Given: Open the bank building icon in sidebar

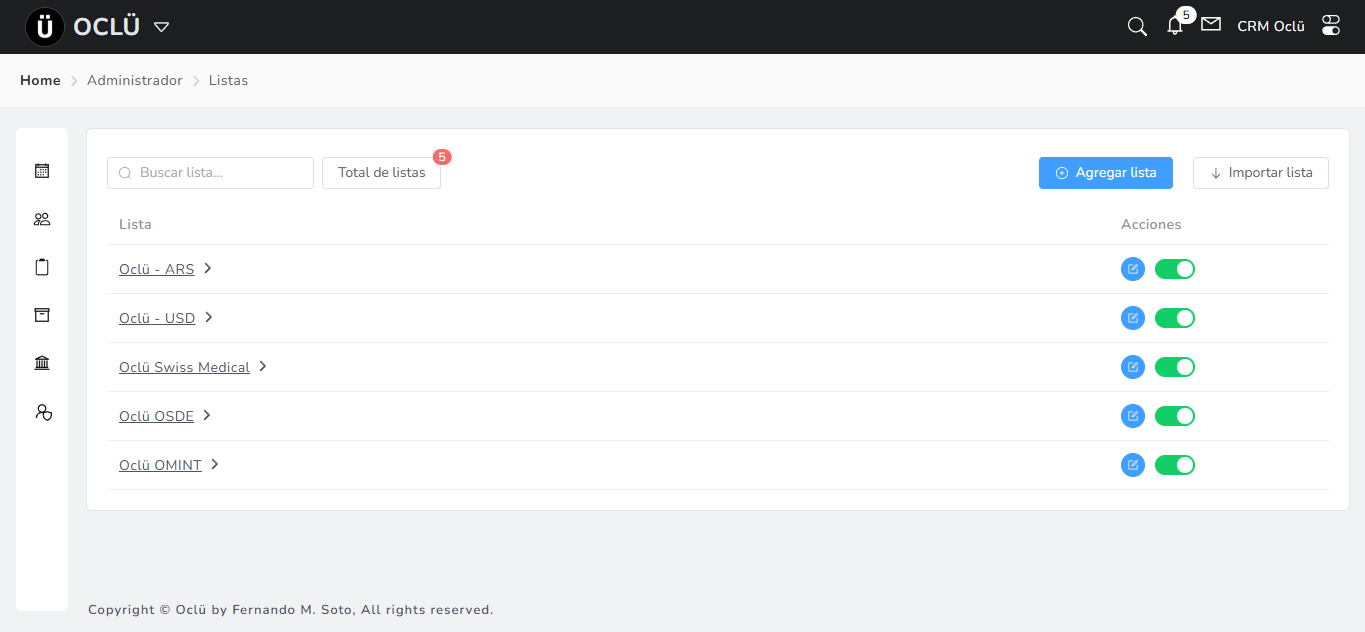Looking at the screenshot, I should pos(42,363).
